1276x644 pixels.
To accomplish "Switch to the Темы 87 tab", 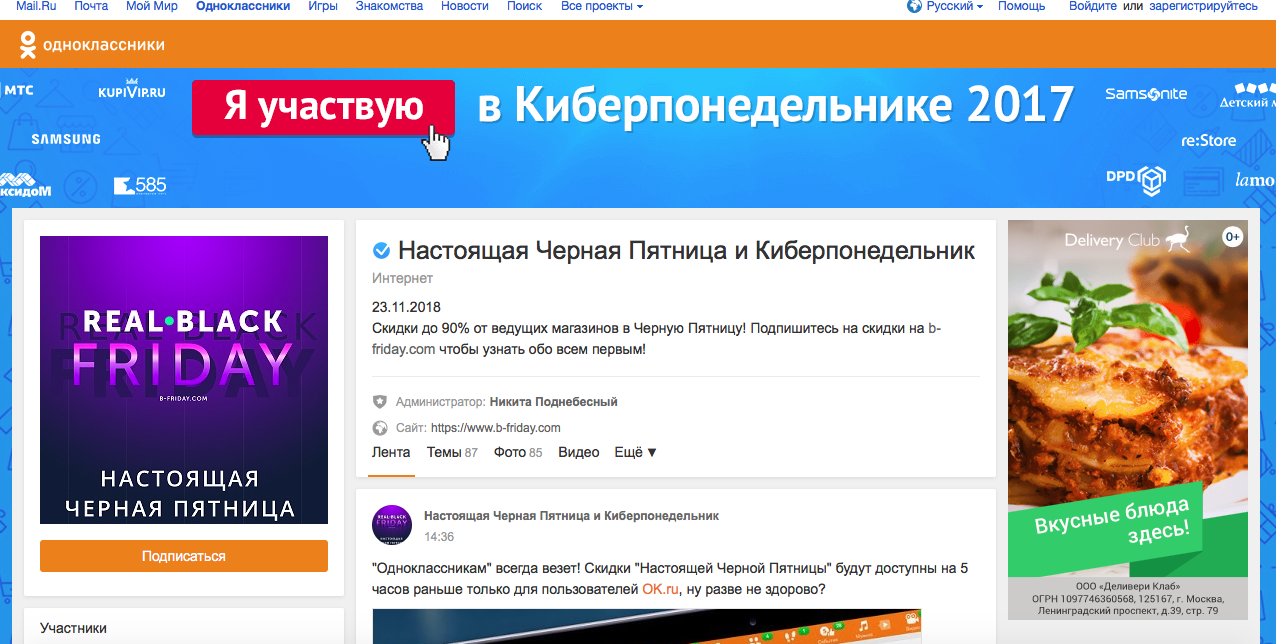I will click(452, 452).
